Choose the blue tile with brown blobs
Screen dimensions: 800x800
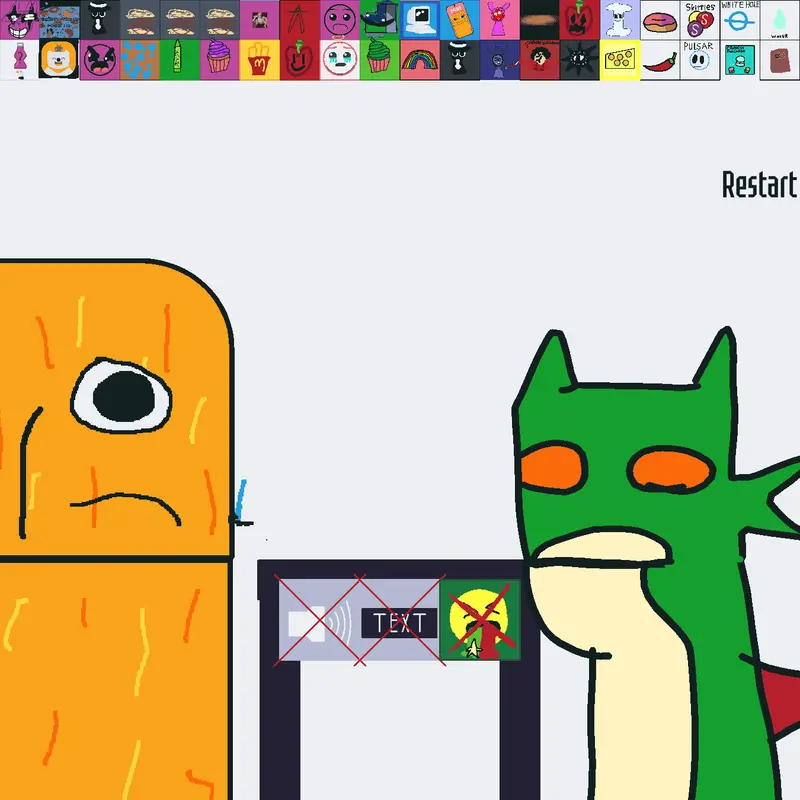[60, 20]
